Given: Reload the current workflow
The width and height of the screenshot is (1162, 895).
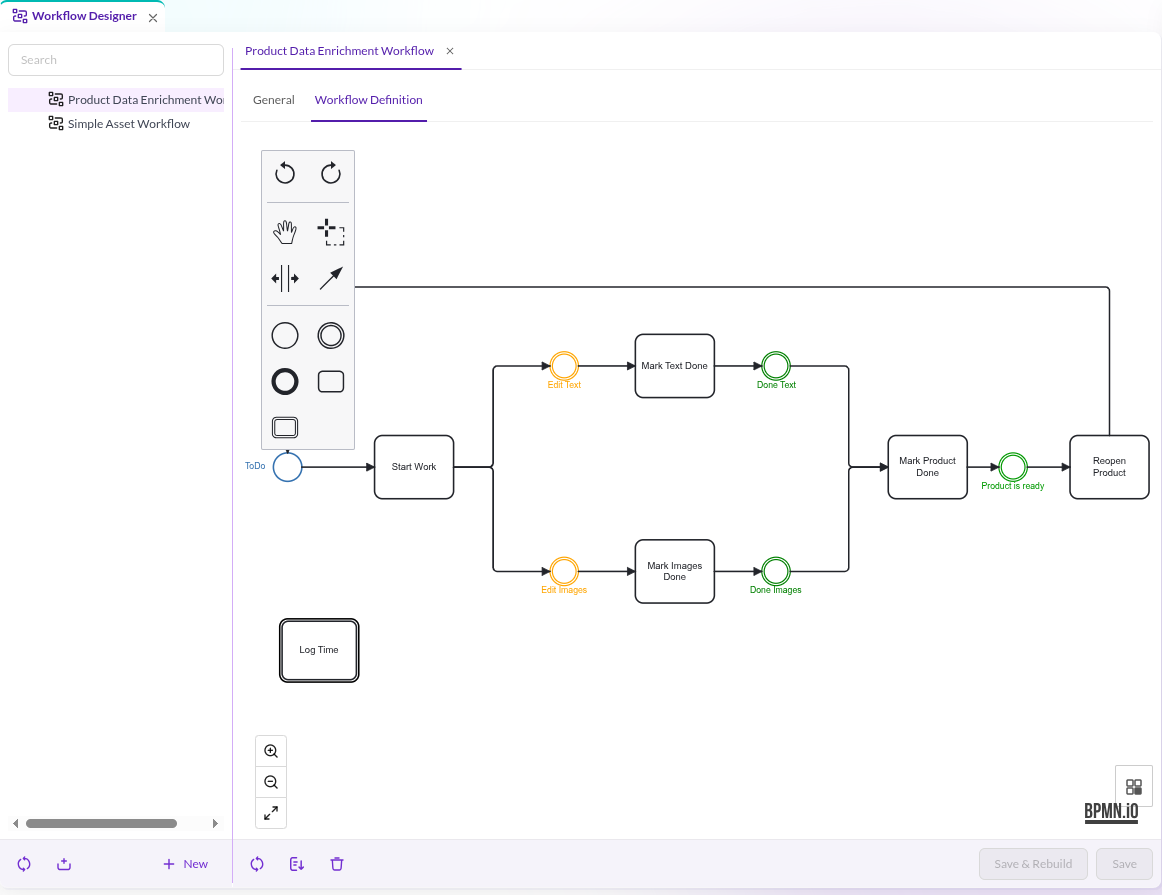Looking at the screenshot, I should click(257, 864).
